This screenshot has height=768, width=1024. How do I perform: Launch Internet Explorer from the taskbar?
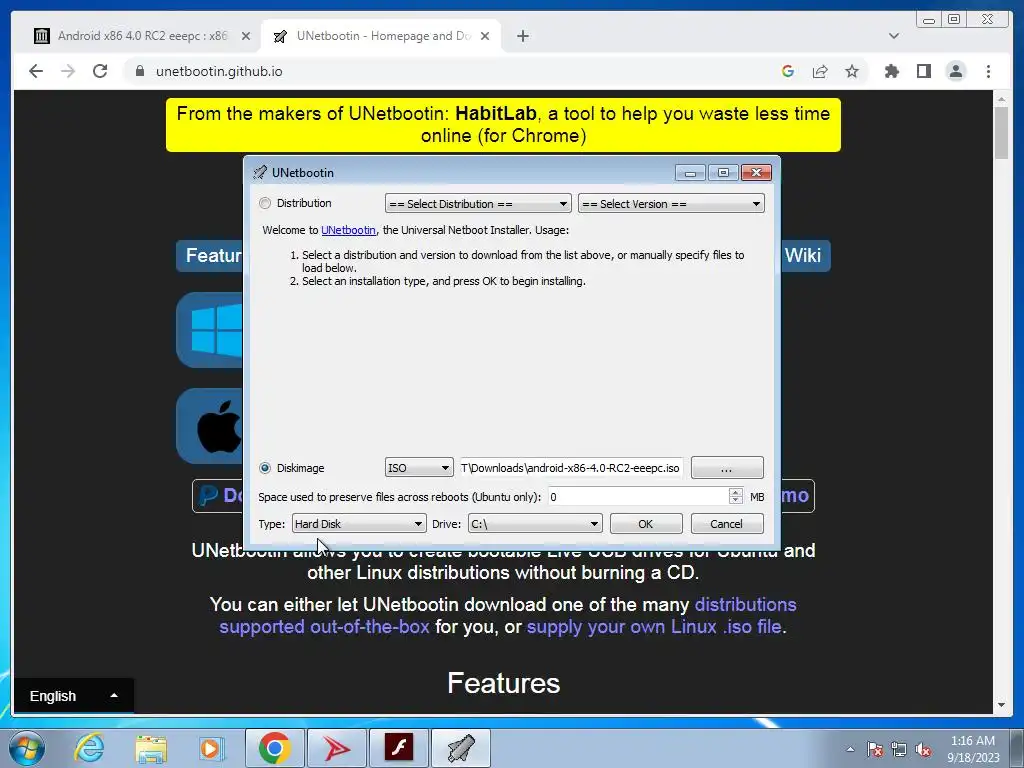(x=89, y=748)
